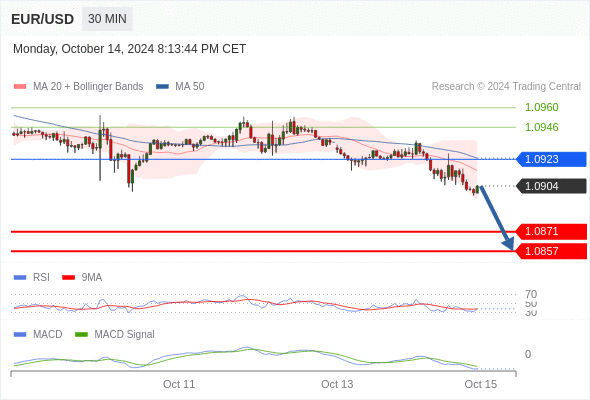
Task: Click the red 1.0857 support price tag
Action: tap(551, 251)
